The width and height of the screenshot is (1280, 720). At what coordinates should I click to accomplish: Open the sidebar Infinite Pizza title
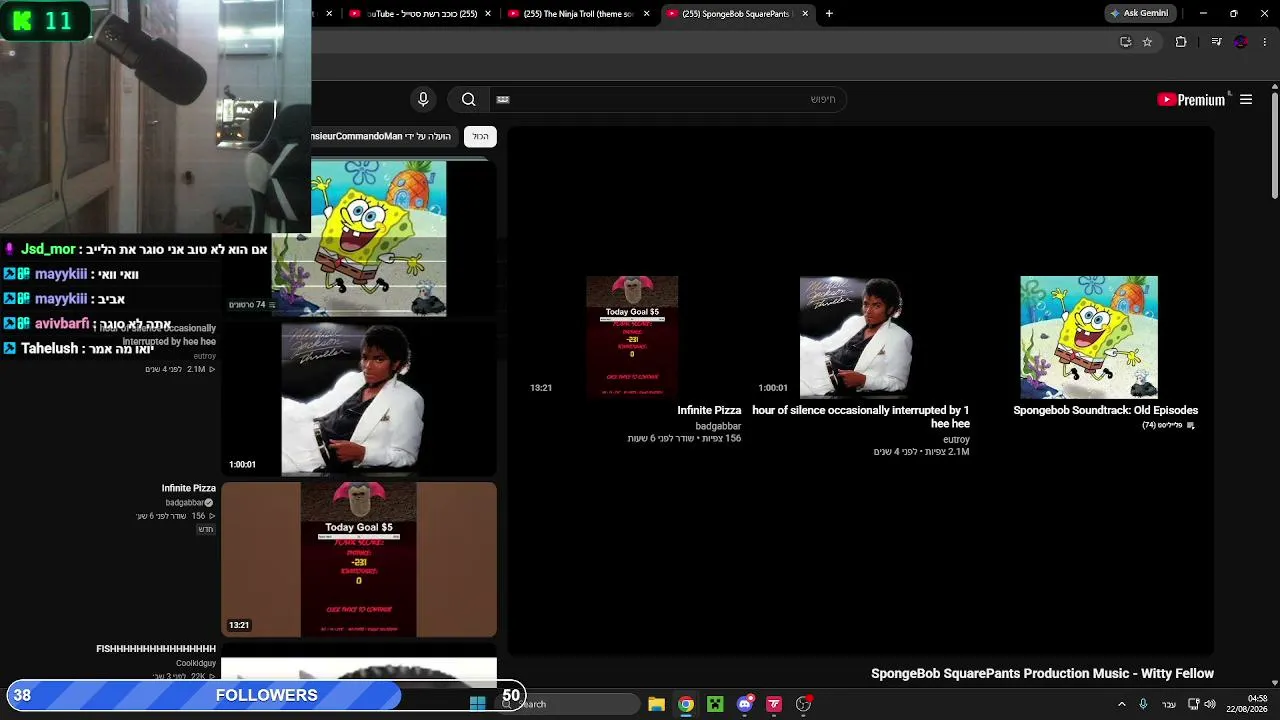pos(189,488)
